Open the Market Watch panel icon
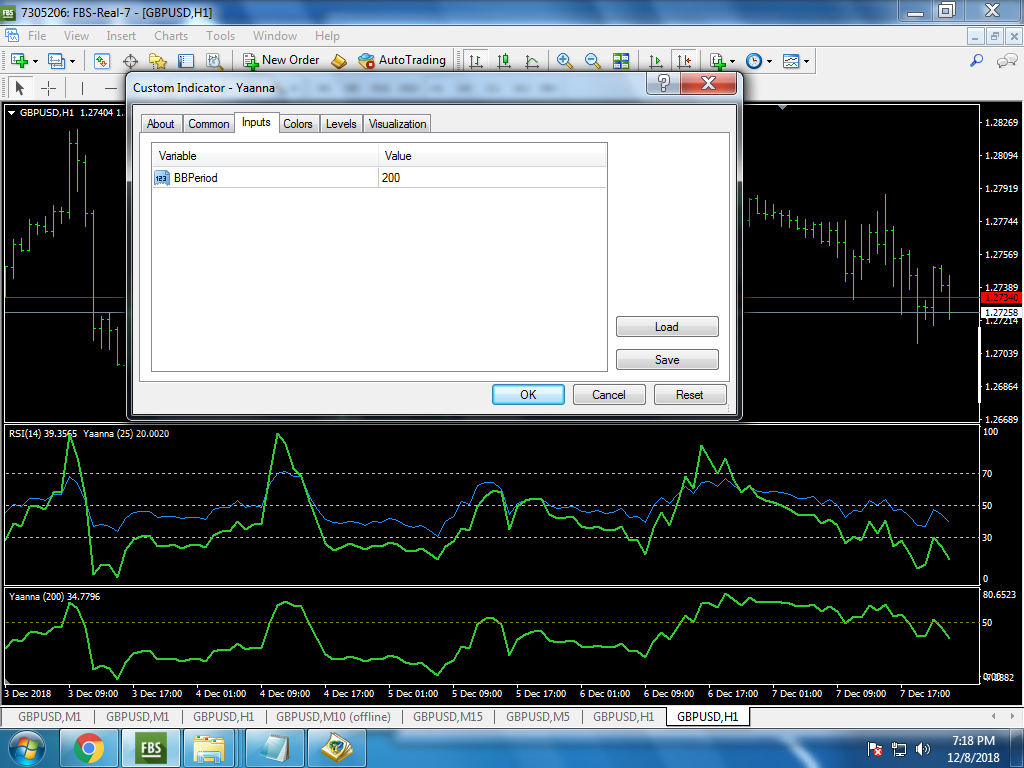This screenshot has width=1024, height=768. [102, 61]
